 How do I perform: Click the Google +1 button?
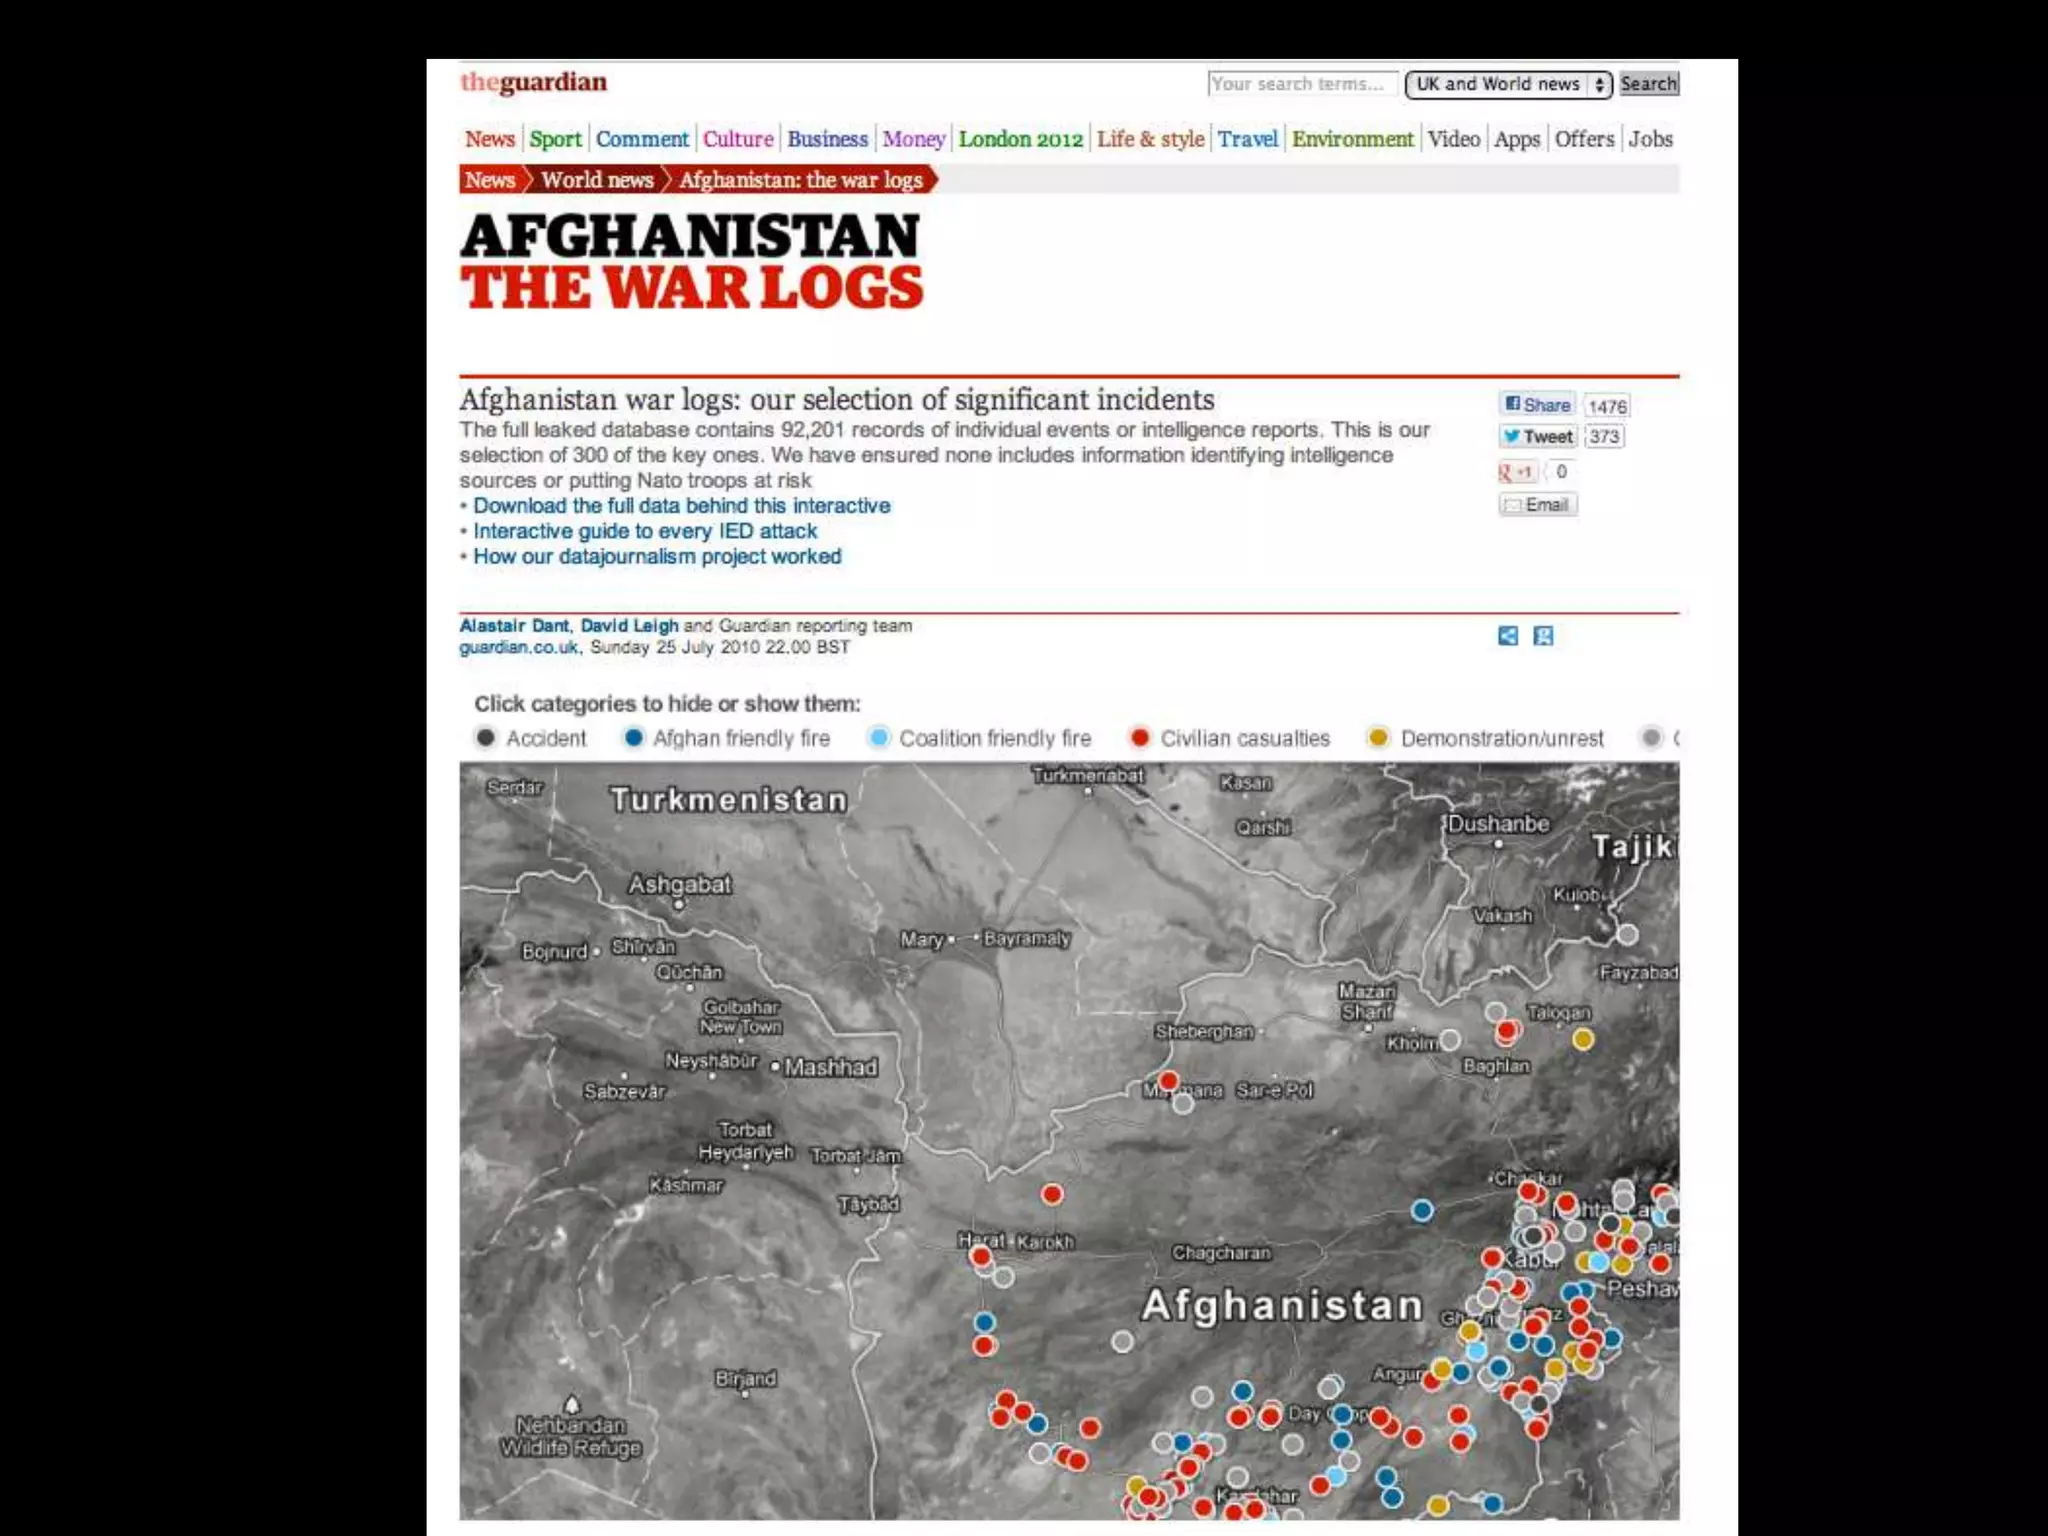[1516, 472]
